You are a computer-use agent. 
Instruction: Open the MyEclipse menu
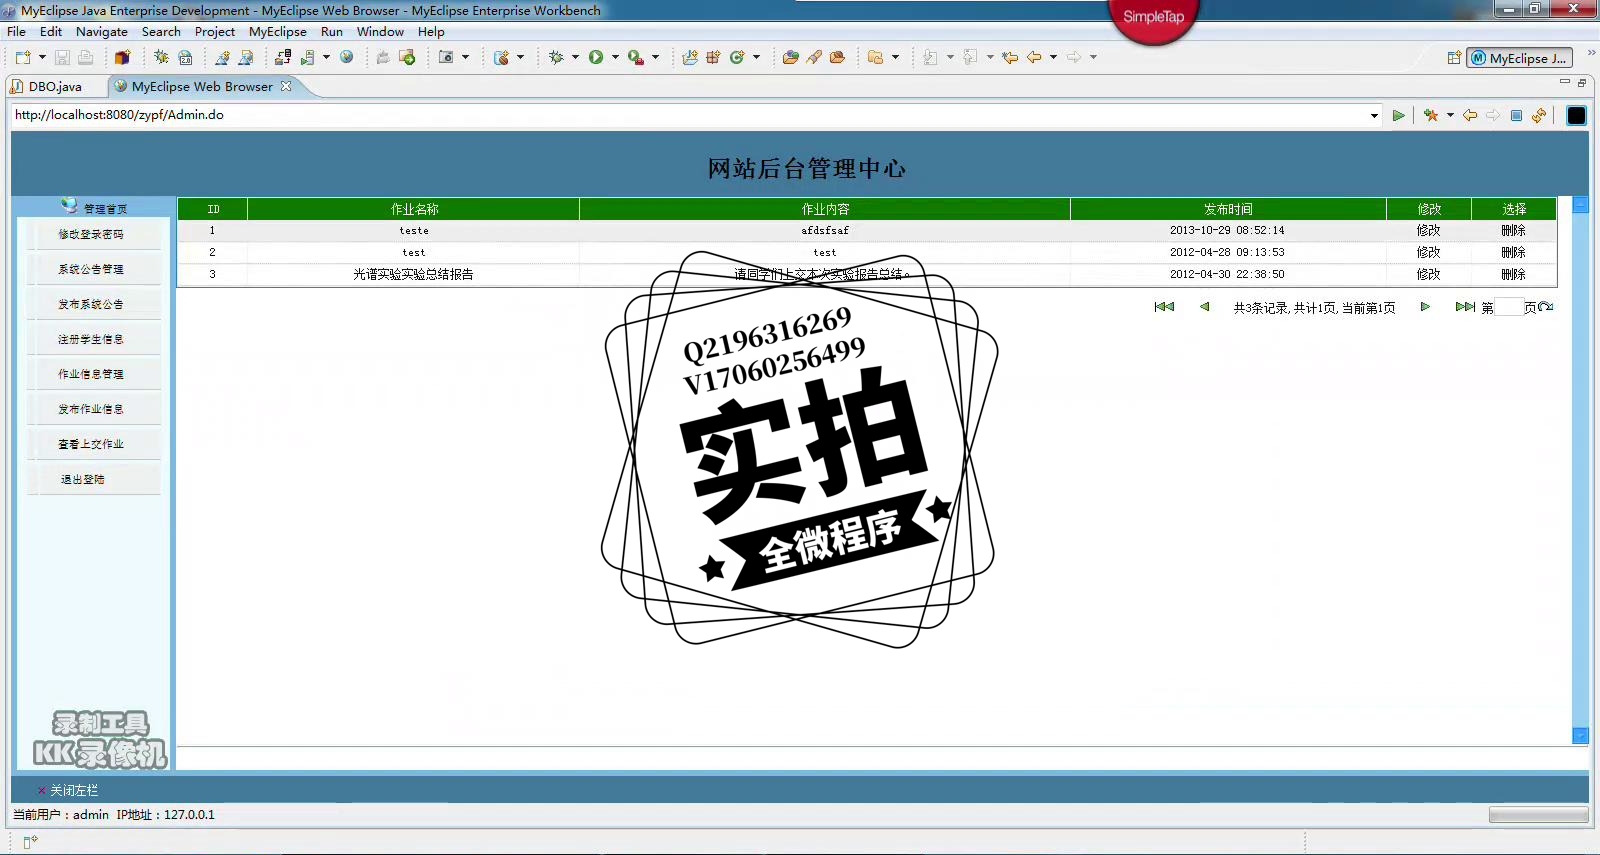point(278,31)
